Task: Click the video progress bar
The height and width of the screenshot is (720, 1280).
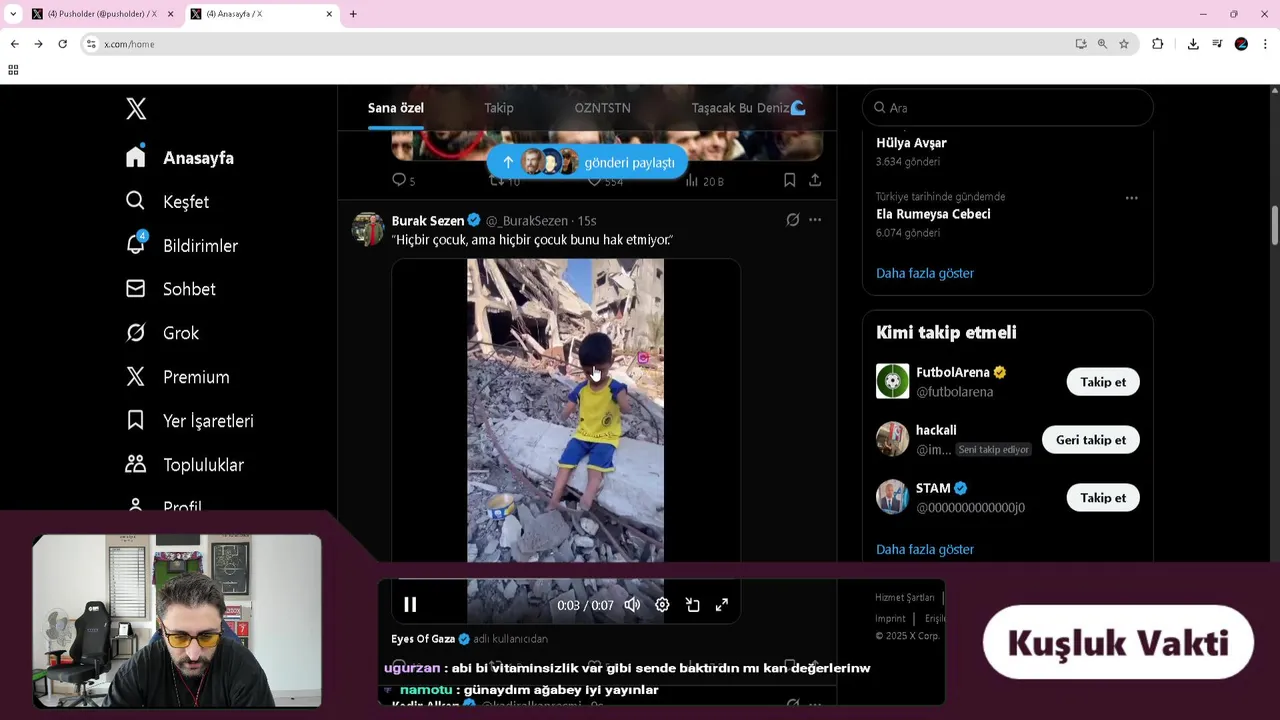Action: [x=565, y=580]
